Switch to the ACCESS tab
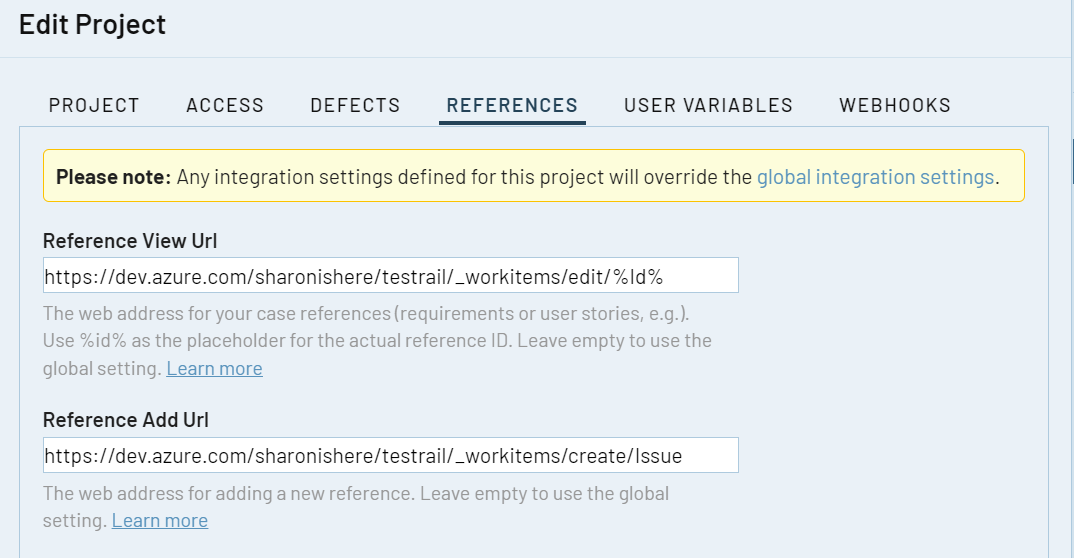The width and height of the screenshot is (1074, 558). click(225, 105)
